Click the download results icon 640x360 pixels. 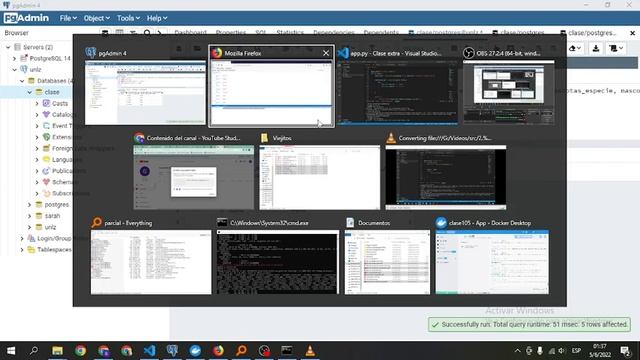[596, 48]
